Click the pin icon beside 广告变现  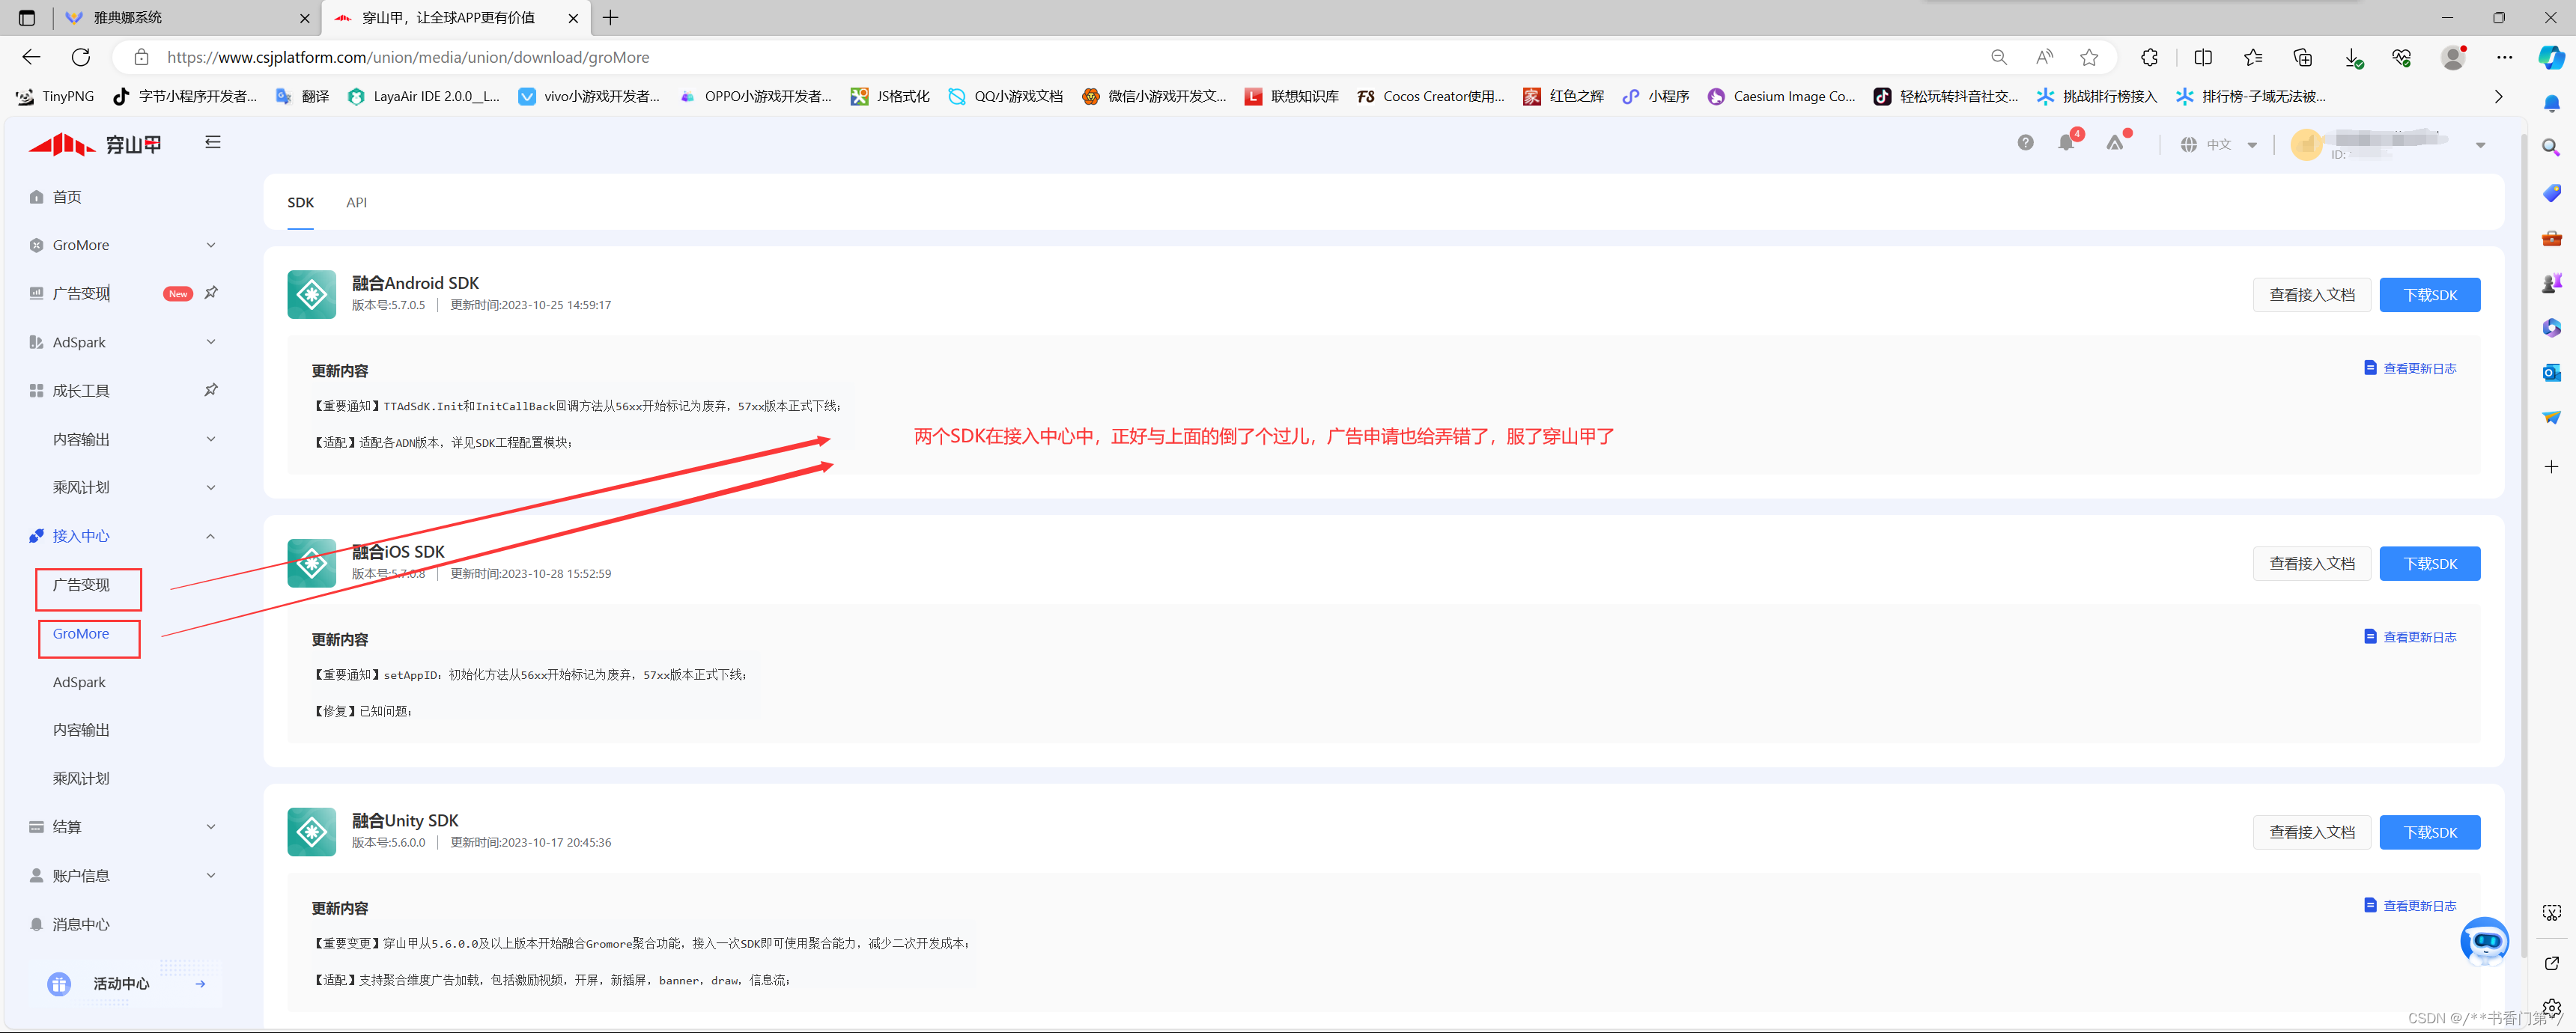(x=211, y=293)
